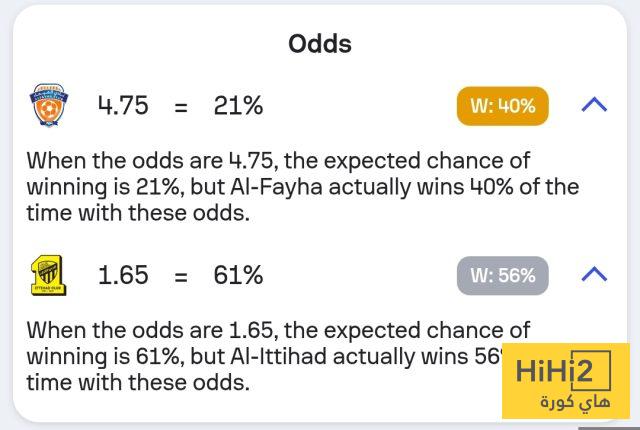Click the 1.65 odds value
This screenshot has width=640, height=430.
(124, 275)
